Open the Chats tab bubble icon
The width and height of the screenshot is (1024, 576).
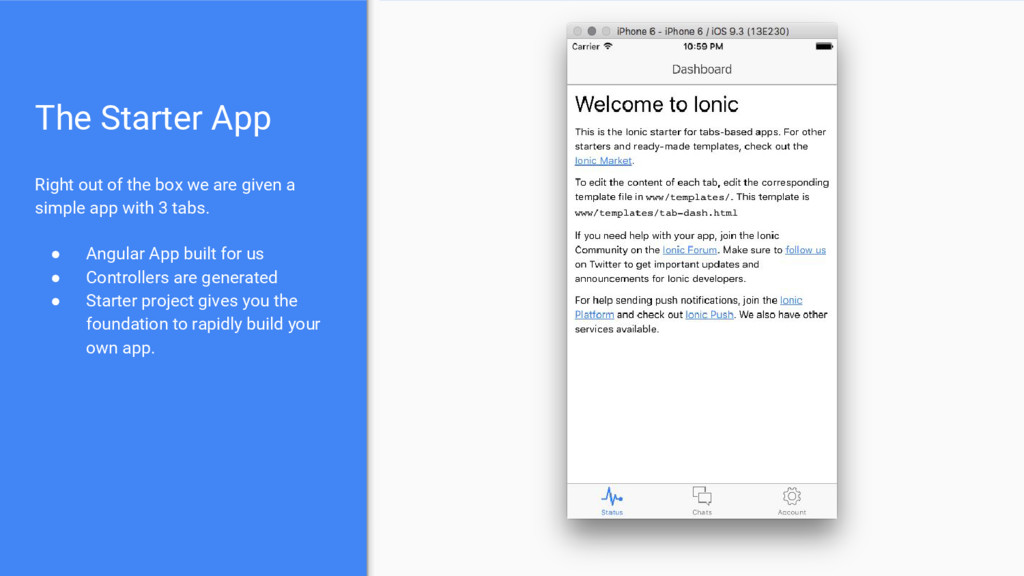(x=702, y=496)
